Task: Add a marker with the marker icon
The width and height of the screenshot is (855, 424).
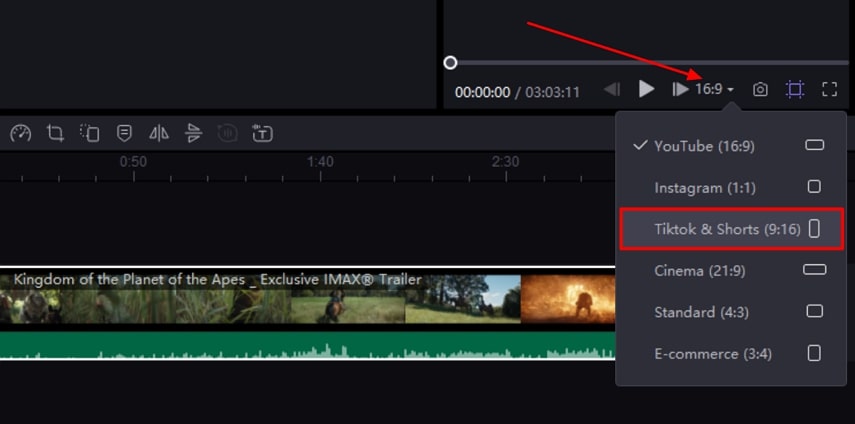Action: point(124,133)
